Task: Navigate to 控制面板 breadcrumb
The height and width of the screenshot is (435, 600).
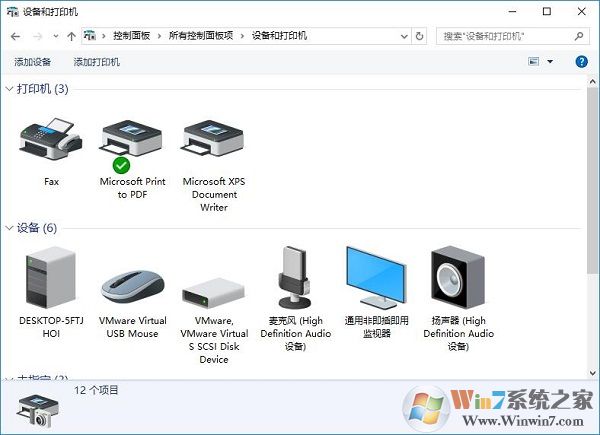Action: point(131,36)
